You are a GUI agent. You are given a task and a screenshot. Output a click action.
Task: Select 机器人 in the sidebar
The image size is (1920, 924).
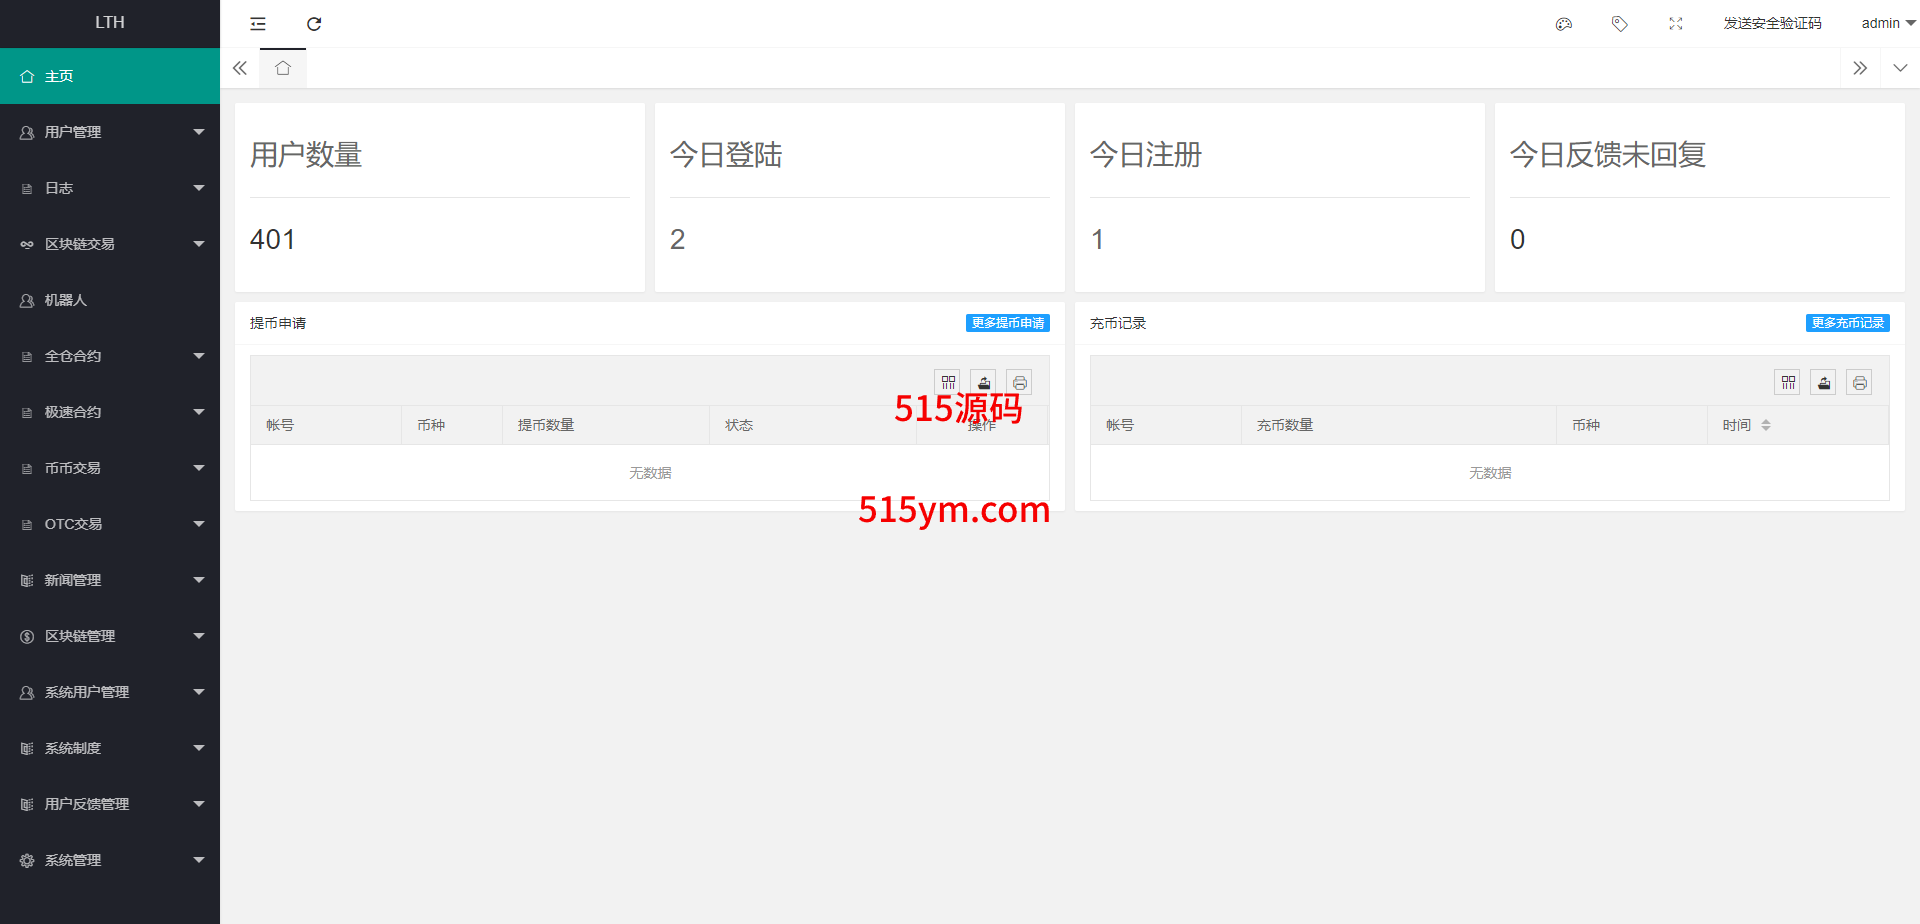66,300
